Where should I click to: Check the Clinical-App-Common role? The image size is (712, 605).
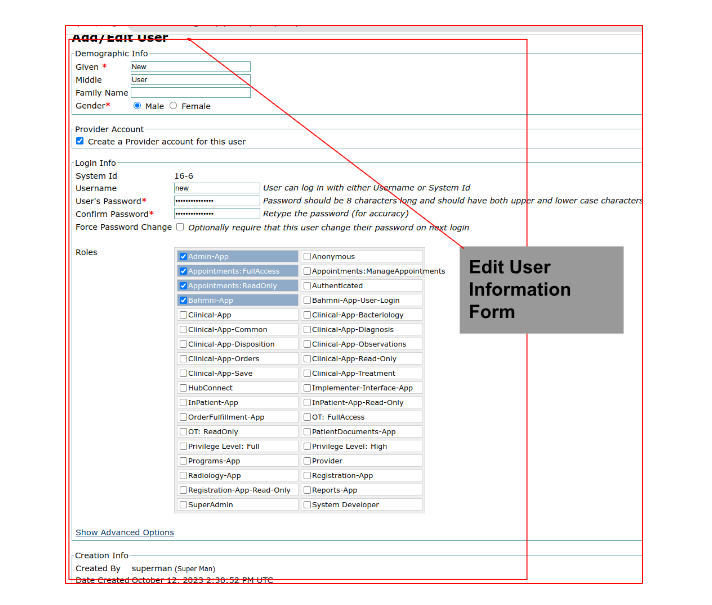tap(183, 329)
